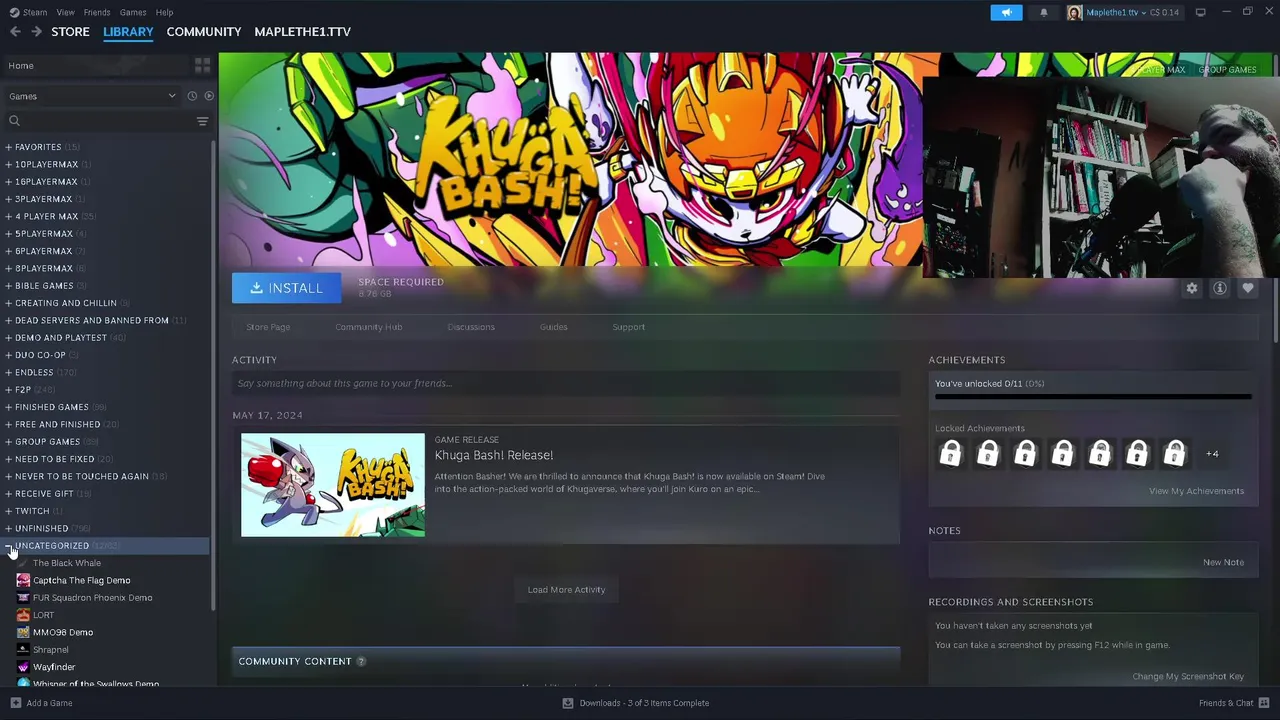This screenshot has width=1280, height=720.
Task: Click the library list scrollbar
Action: click(214, 375)
